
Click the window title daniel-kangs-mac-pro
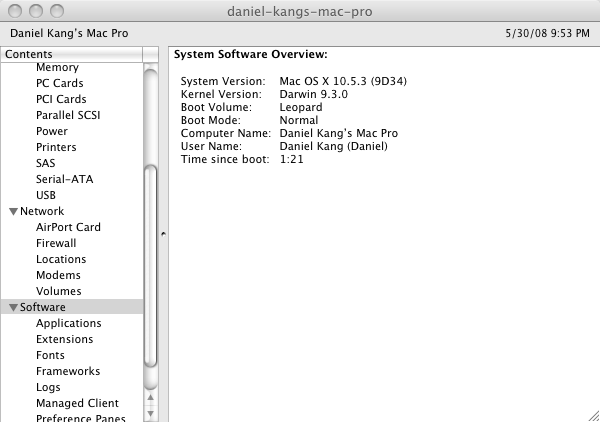click(x=300, y=12)
